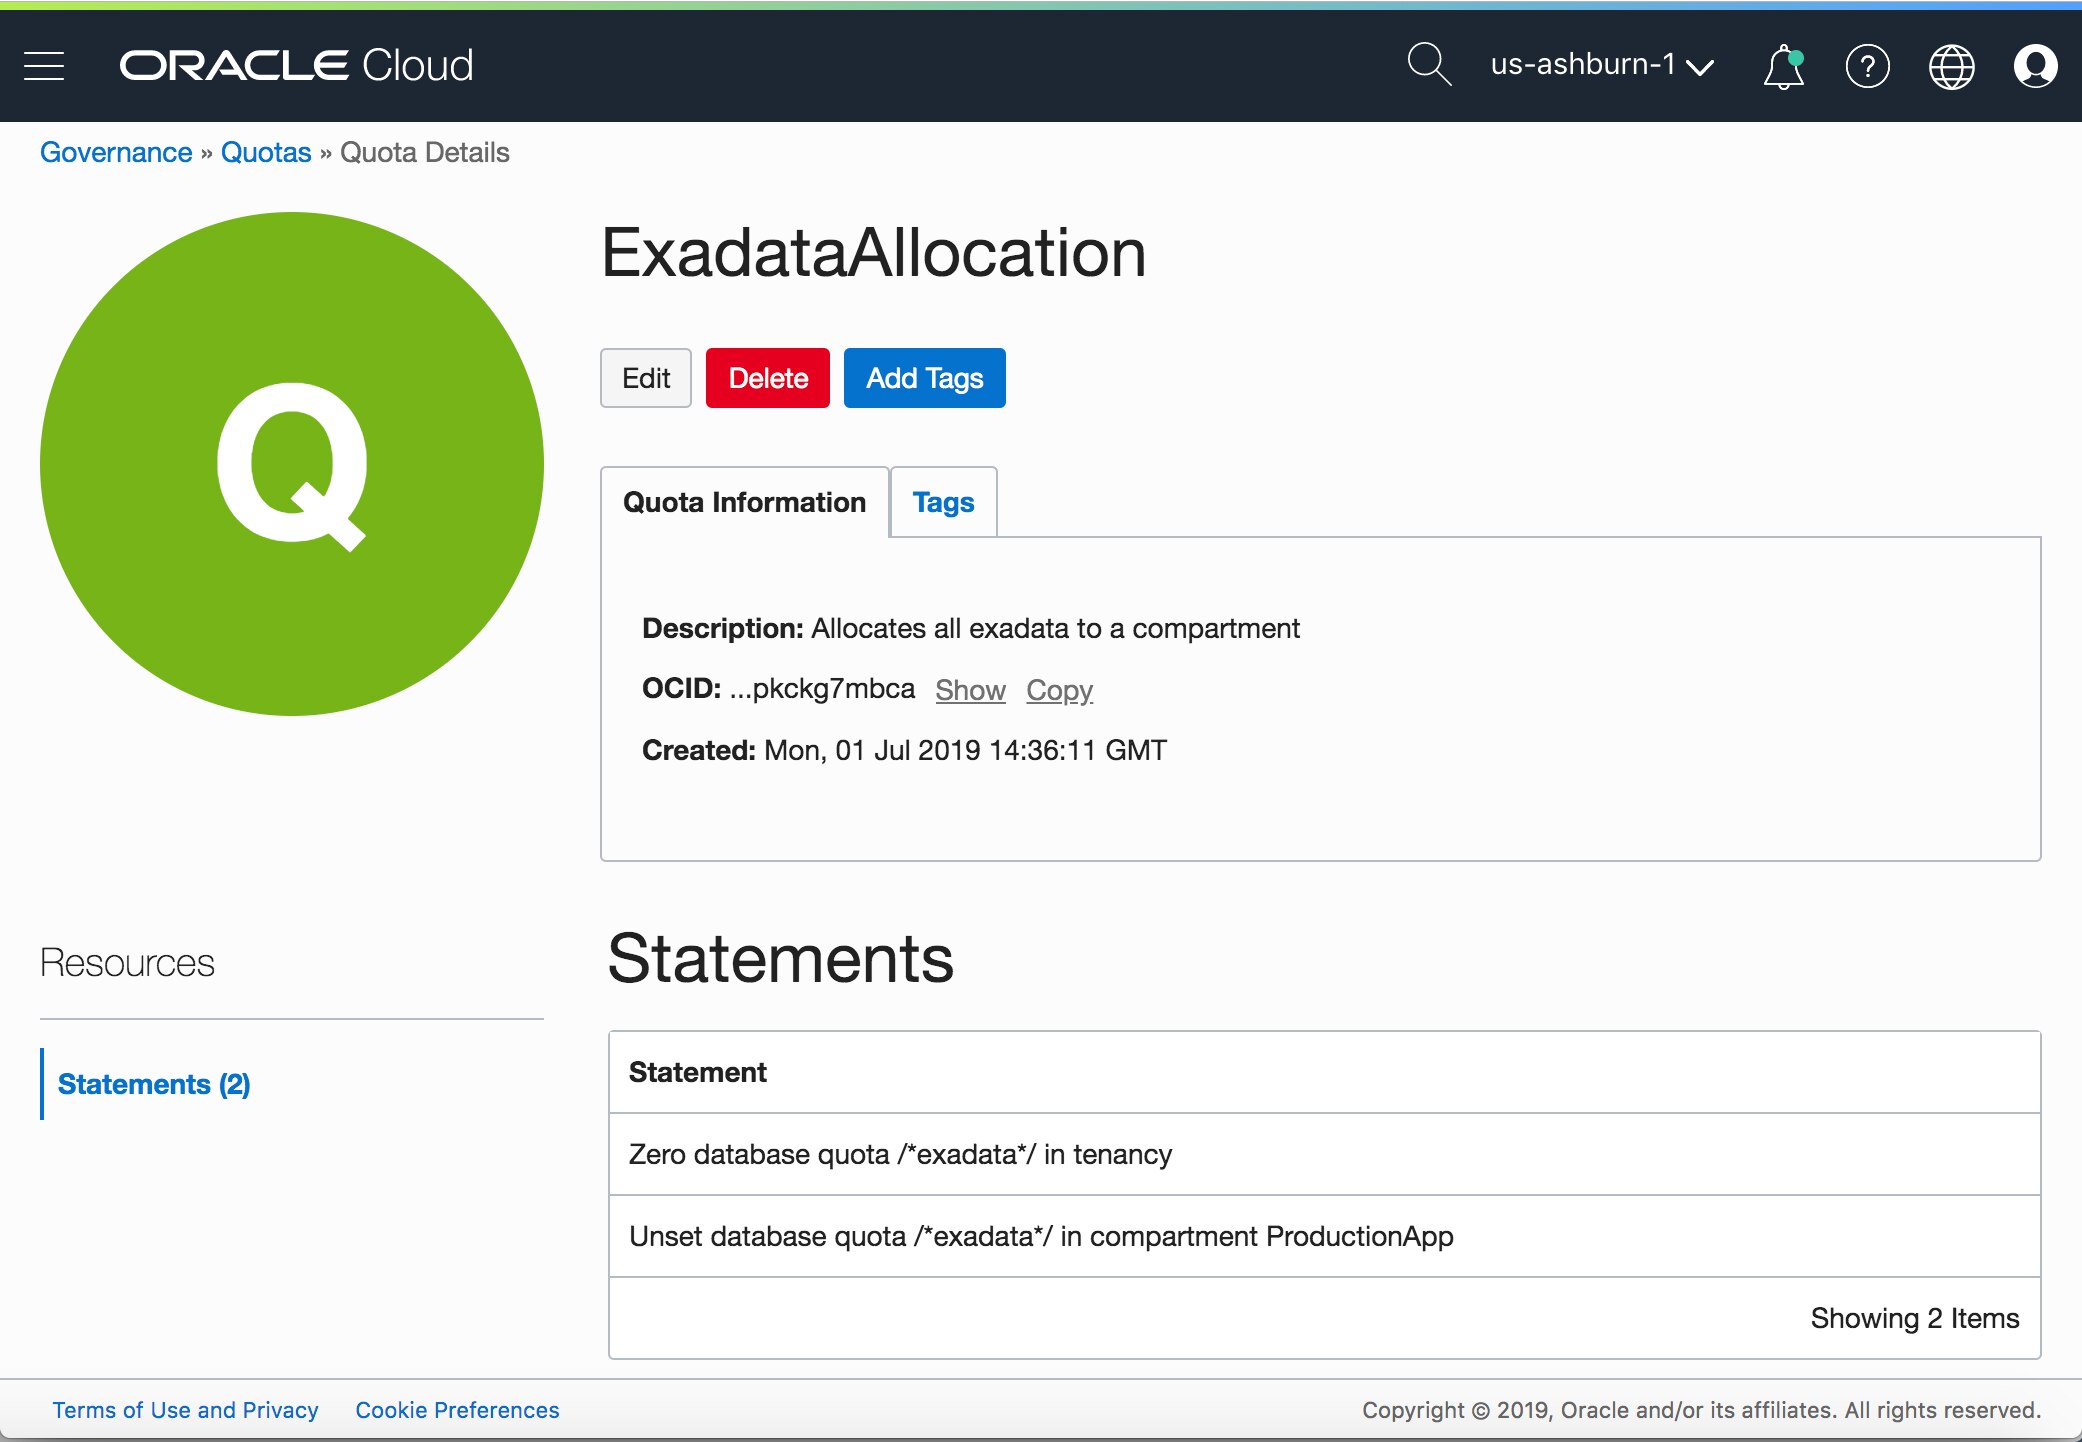Open the language globe icon
This screenshot has height=1442, width=2082.
click(1951, 66)
